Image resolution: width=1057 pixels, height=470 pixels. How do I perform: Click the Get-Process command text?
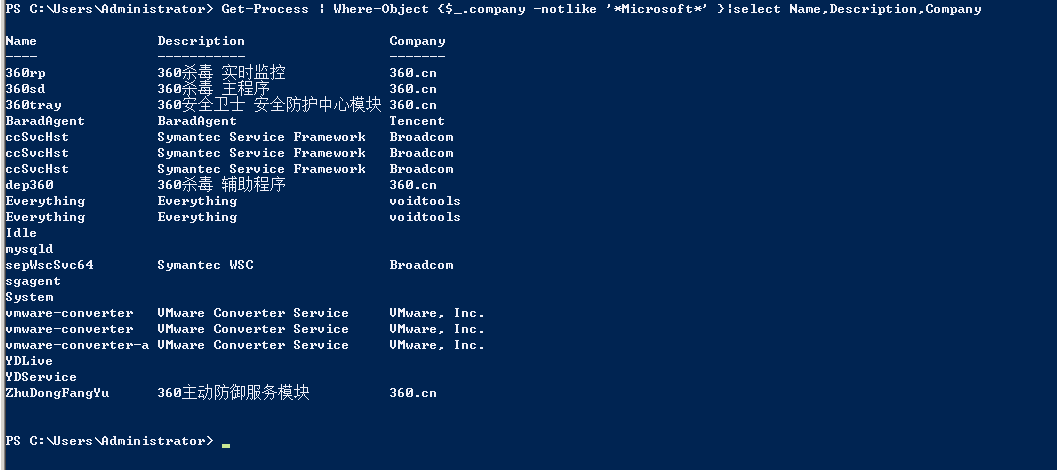265,9
